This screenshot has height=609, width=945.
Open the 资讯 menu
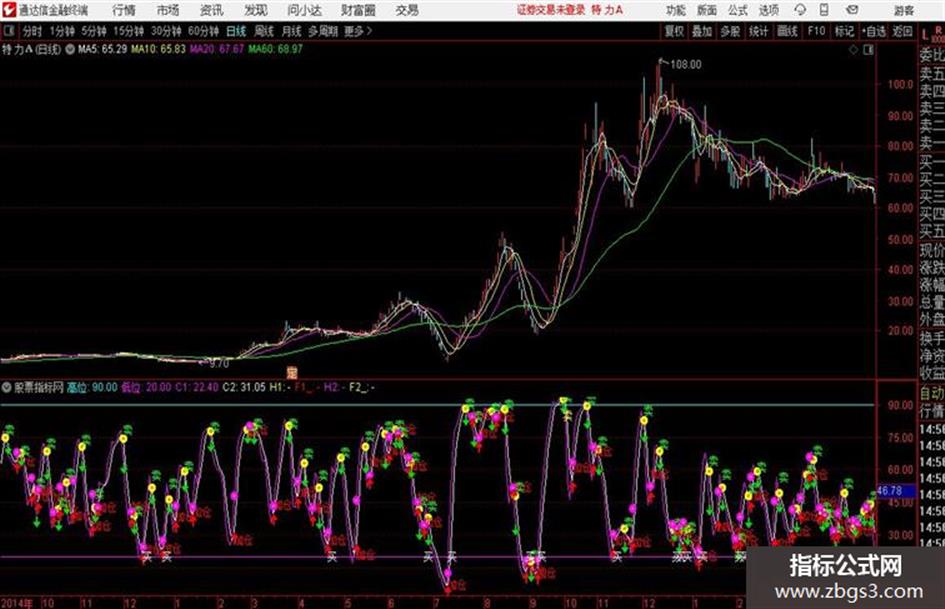[x=211, y=10]
